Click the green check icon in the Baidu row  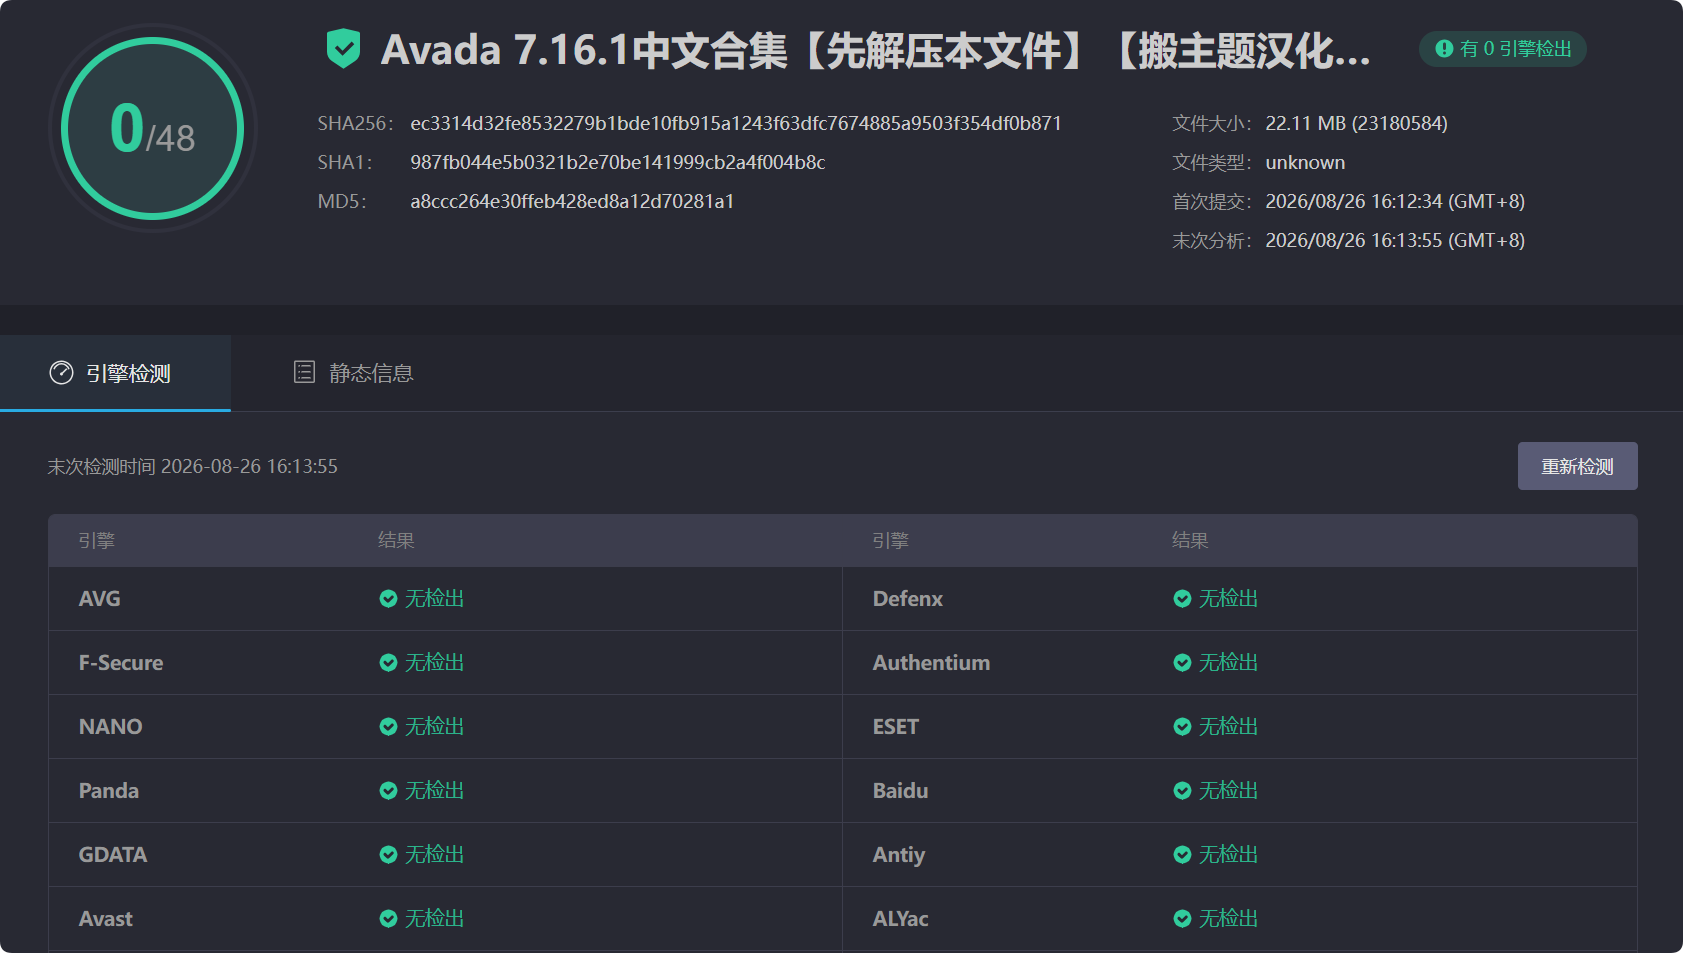pos(1182,791)
